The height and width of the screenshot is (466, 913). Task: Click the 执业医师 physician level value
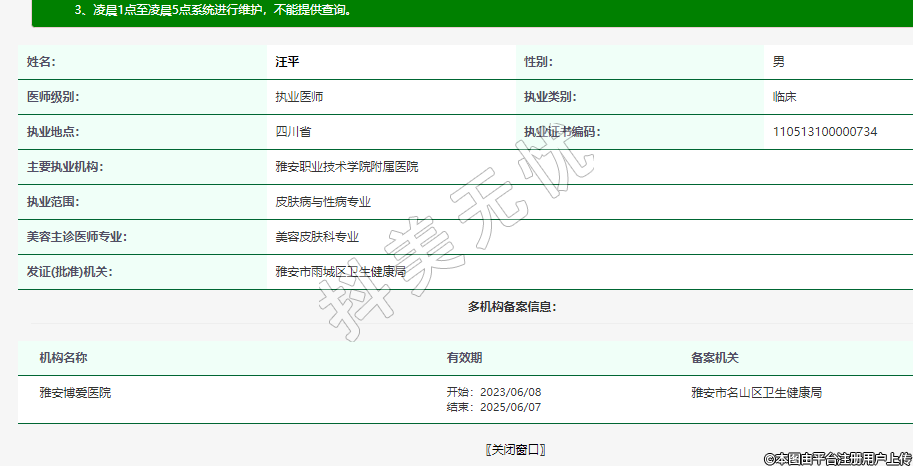point(299,97)
